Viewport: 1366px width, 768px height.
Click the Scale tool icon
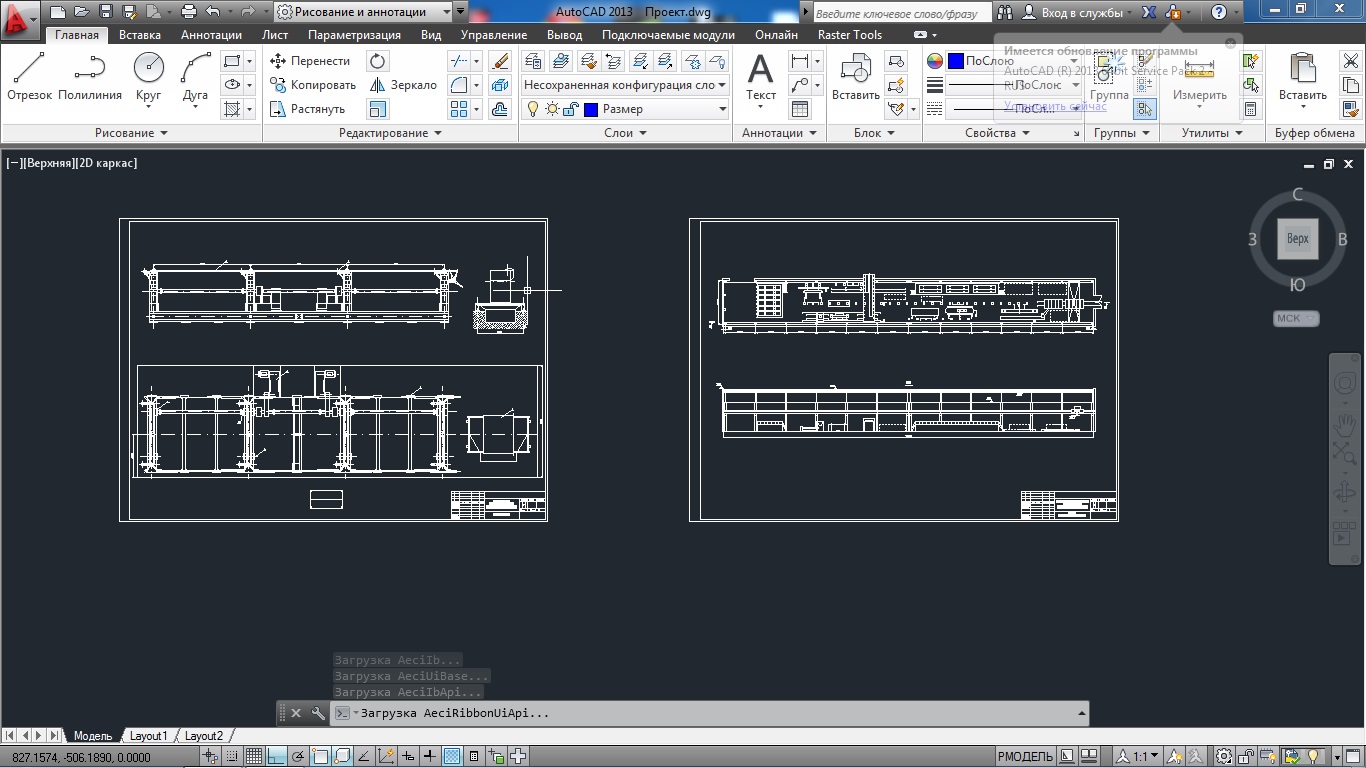378,109
